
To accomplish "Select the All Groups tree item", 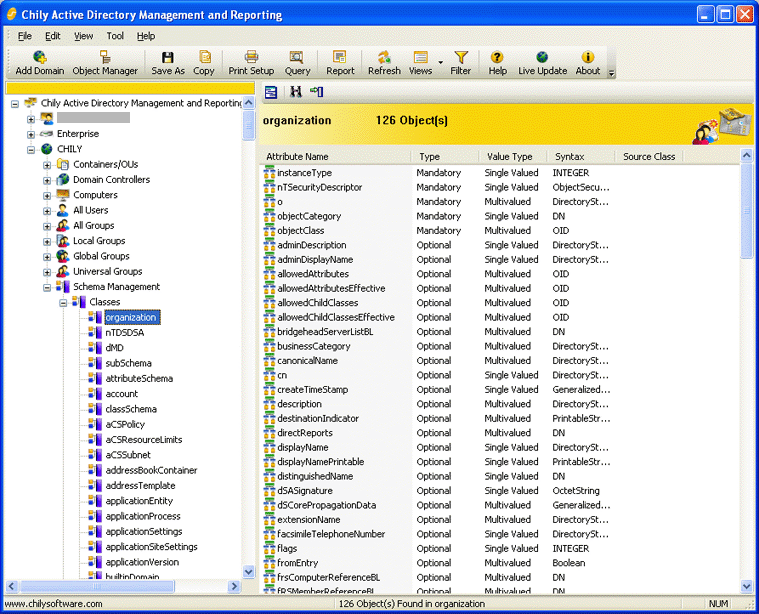I will tap(93, 225).
